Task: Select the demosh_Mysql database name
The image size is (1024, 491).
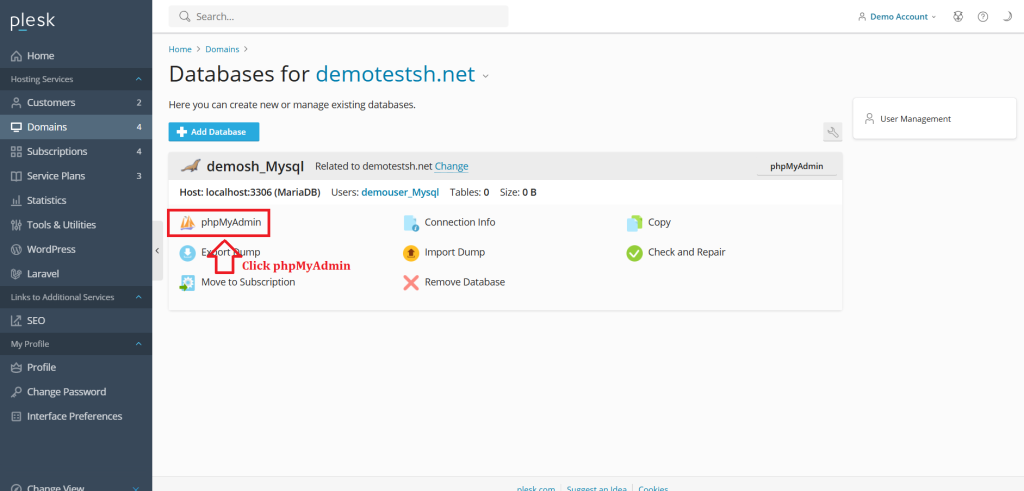Action: coord(255,166)
